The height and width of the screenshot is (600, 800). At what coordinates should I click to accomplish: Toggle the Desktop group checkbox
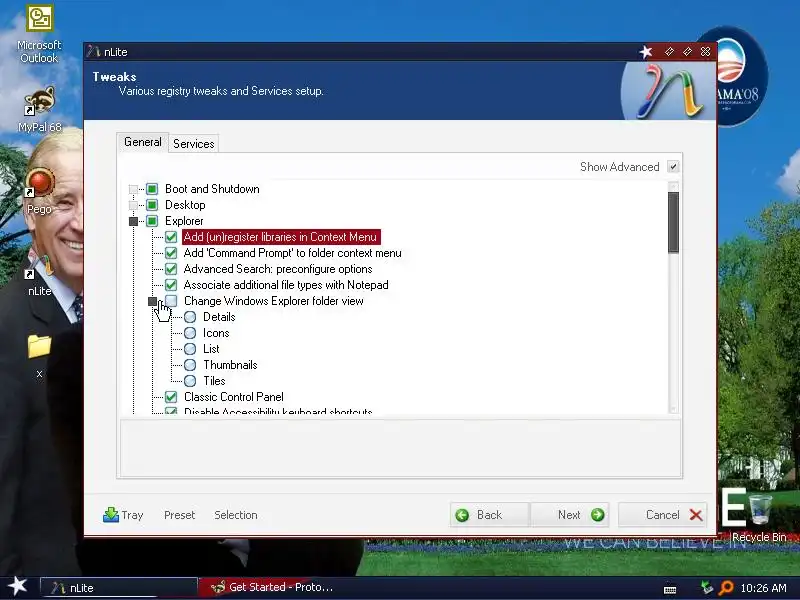(x=152, y=205)
